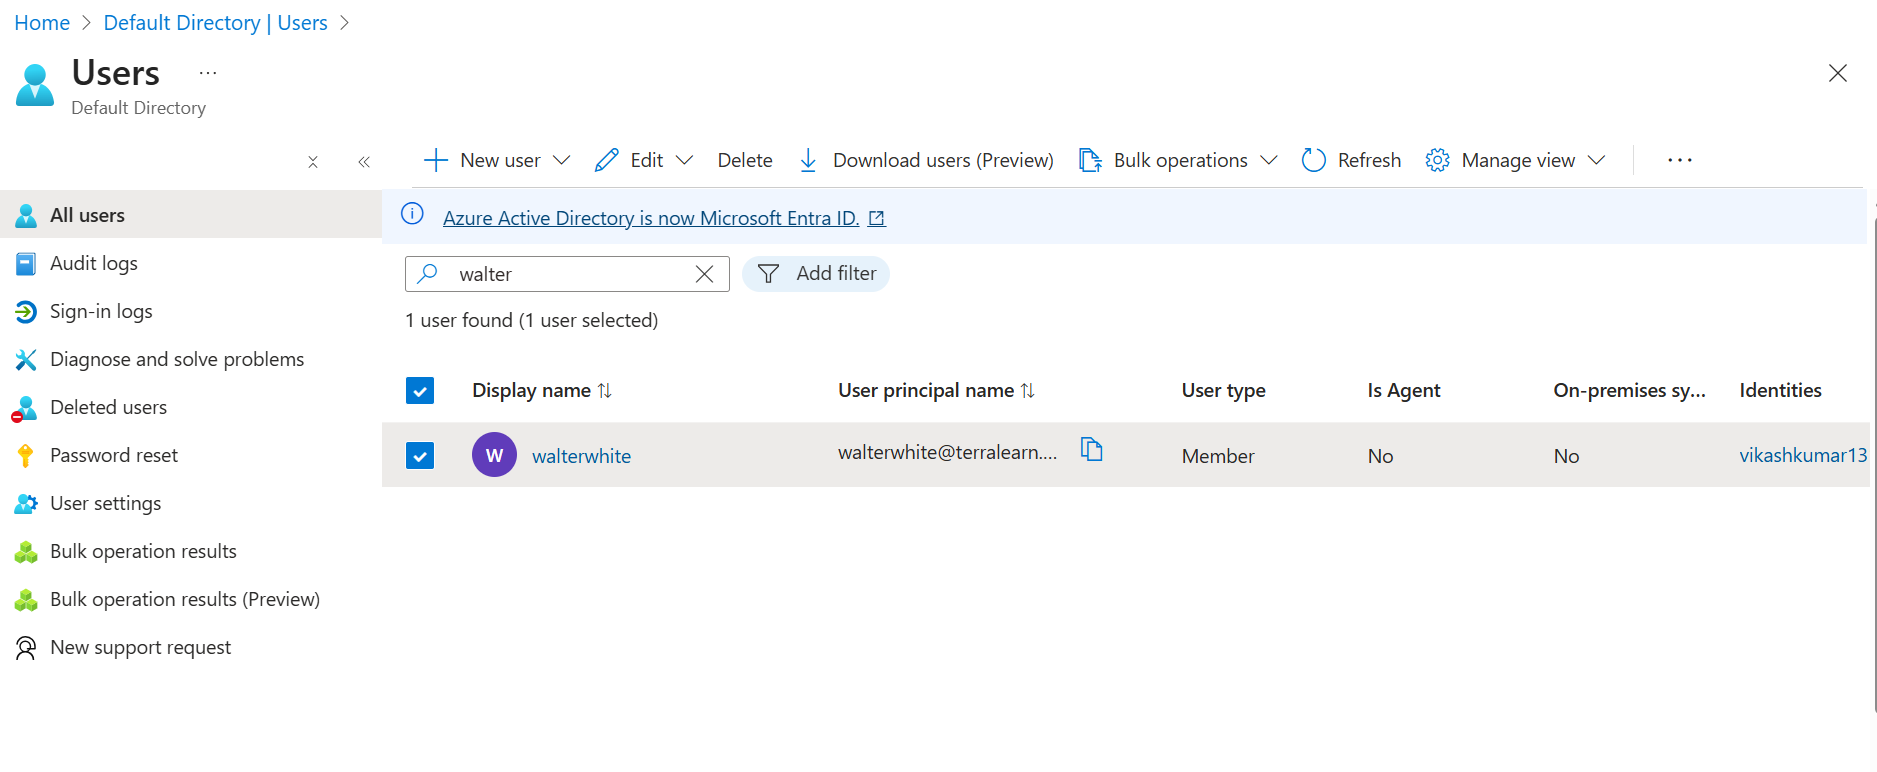Open the walterwhite user link
The height and width of the screenshot is (772, 1877).
(581, 456)
